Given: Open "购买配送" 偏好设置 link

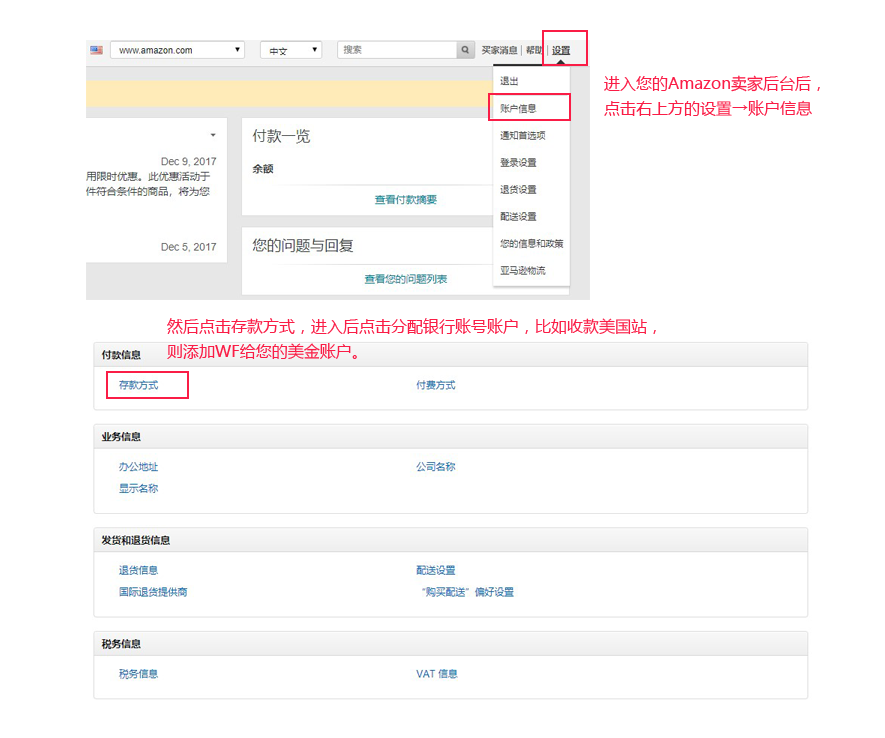Looking at the screenshot, I should [468, 592].
